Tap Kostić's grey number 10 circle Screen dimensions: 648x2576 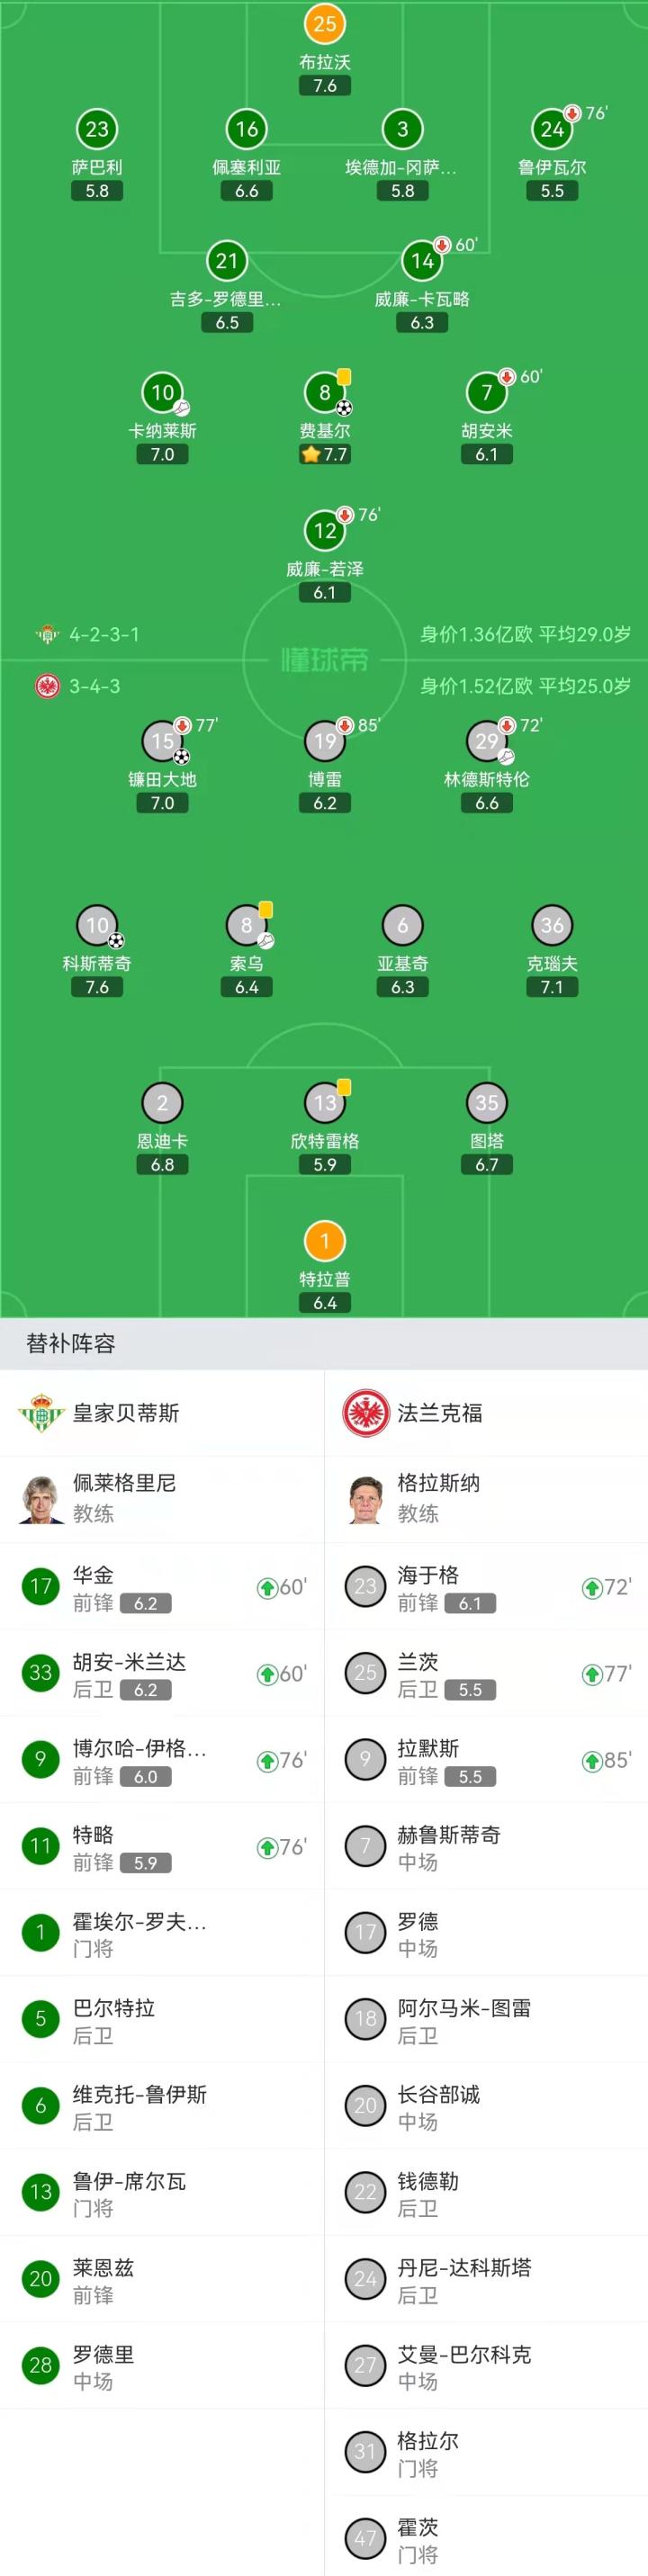click(97, 925)
